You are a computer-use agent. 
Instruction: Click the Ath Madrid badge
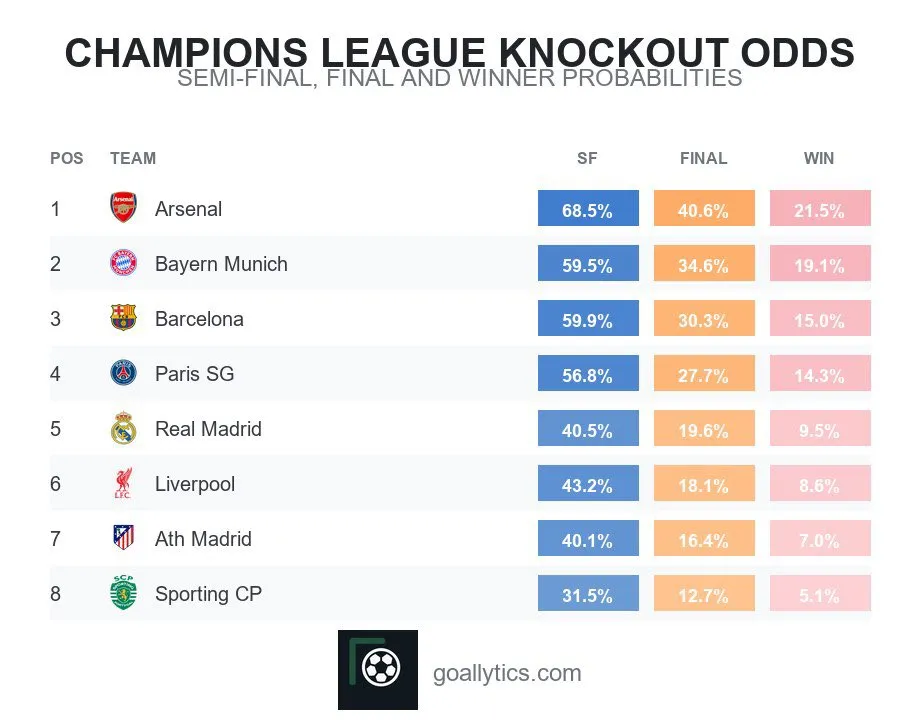click(123, 538)
